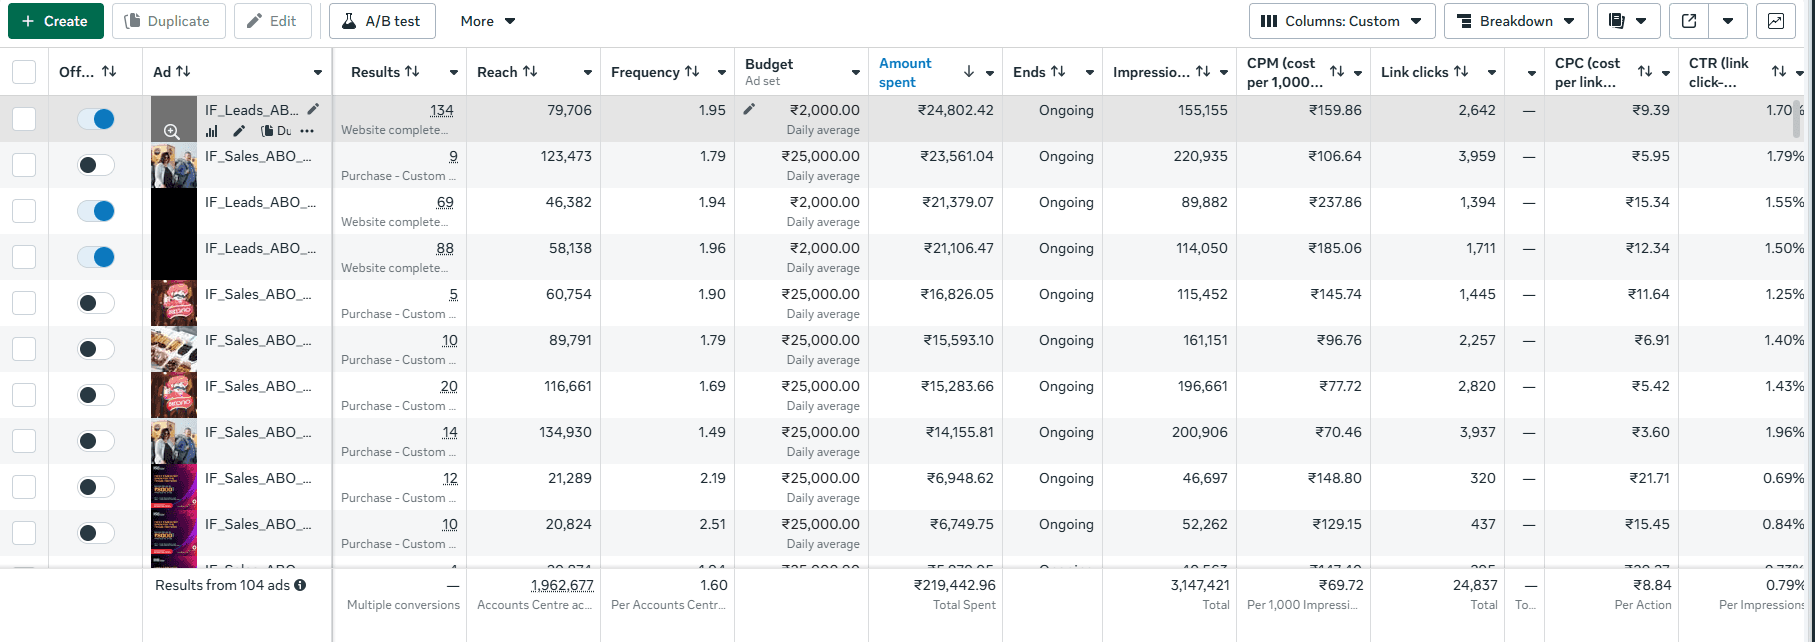The width and height of the screenshot is (1815, 642).
Task: Open Ad column header dropdown arrow
Action: pos(318,73)
